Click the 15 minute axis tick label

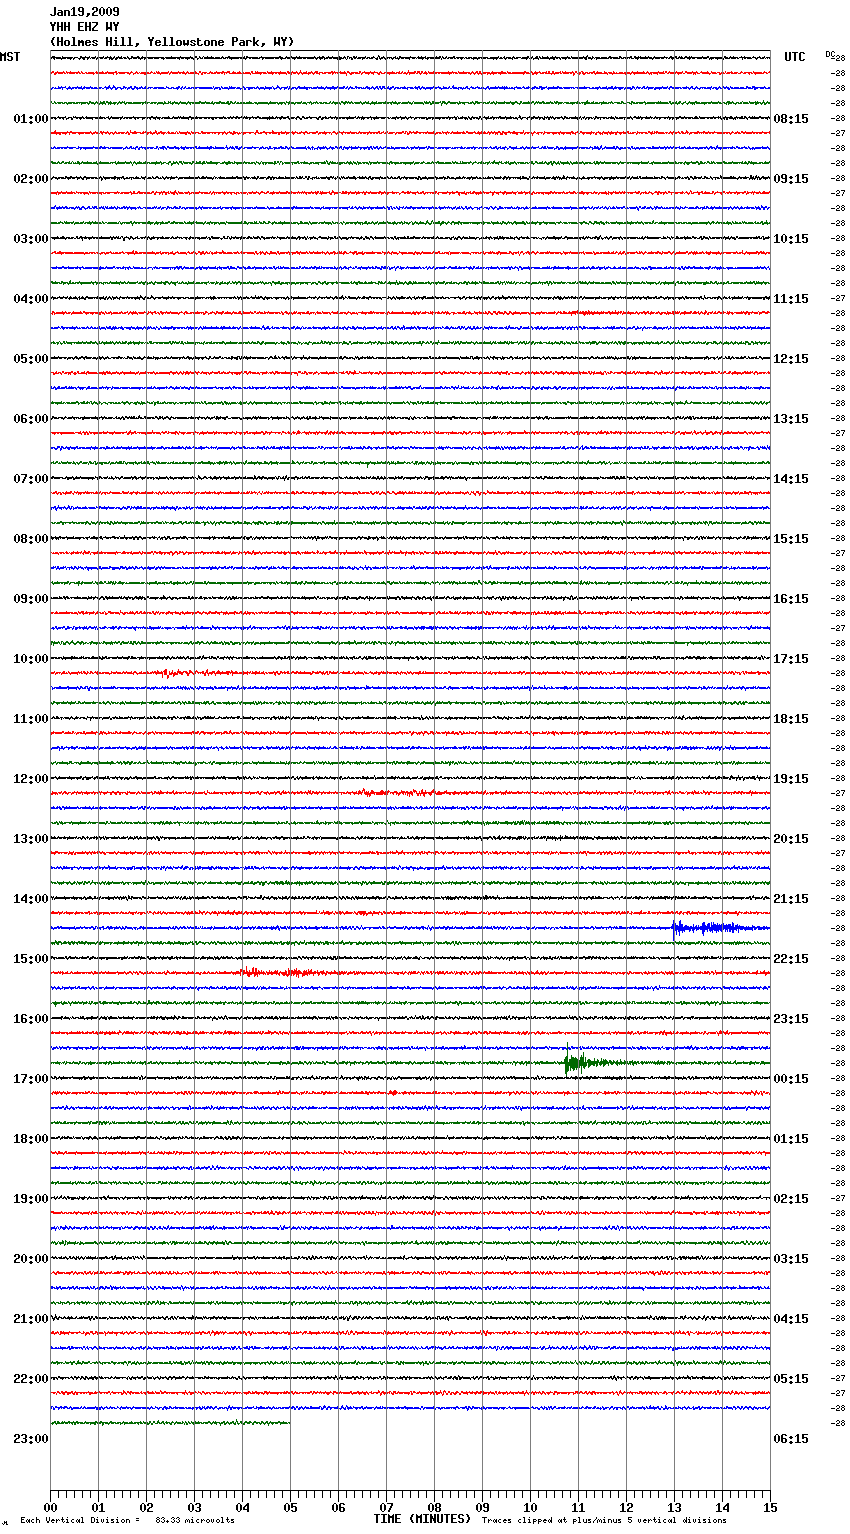770,1507
